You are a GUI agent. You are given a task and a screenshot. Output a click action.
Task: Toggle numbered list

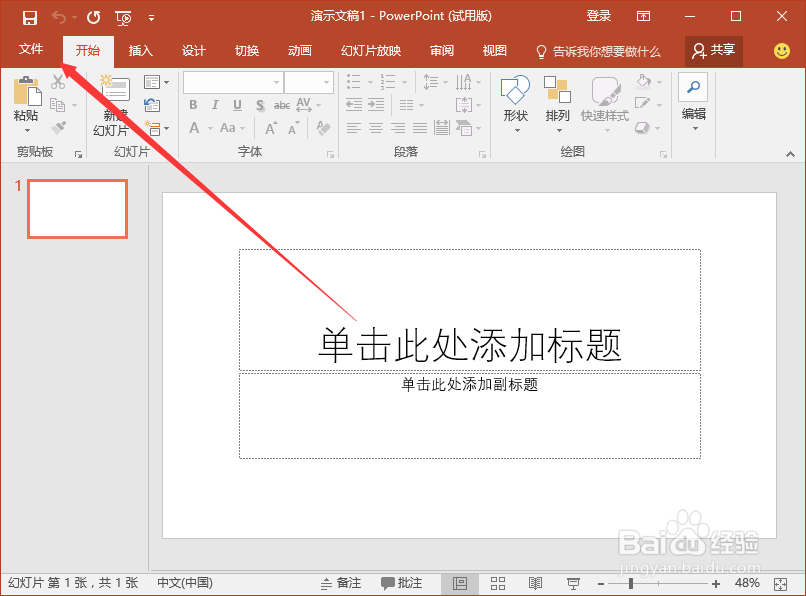pyautogui.click(x=388, y=81)
